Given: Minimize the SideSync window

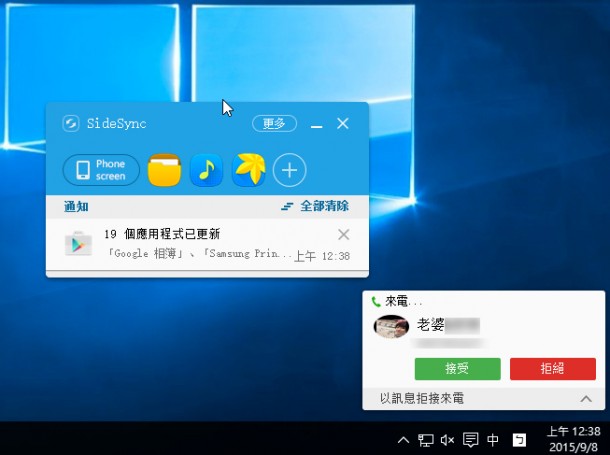Looking at the screenshot, I should 317,125.
